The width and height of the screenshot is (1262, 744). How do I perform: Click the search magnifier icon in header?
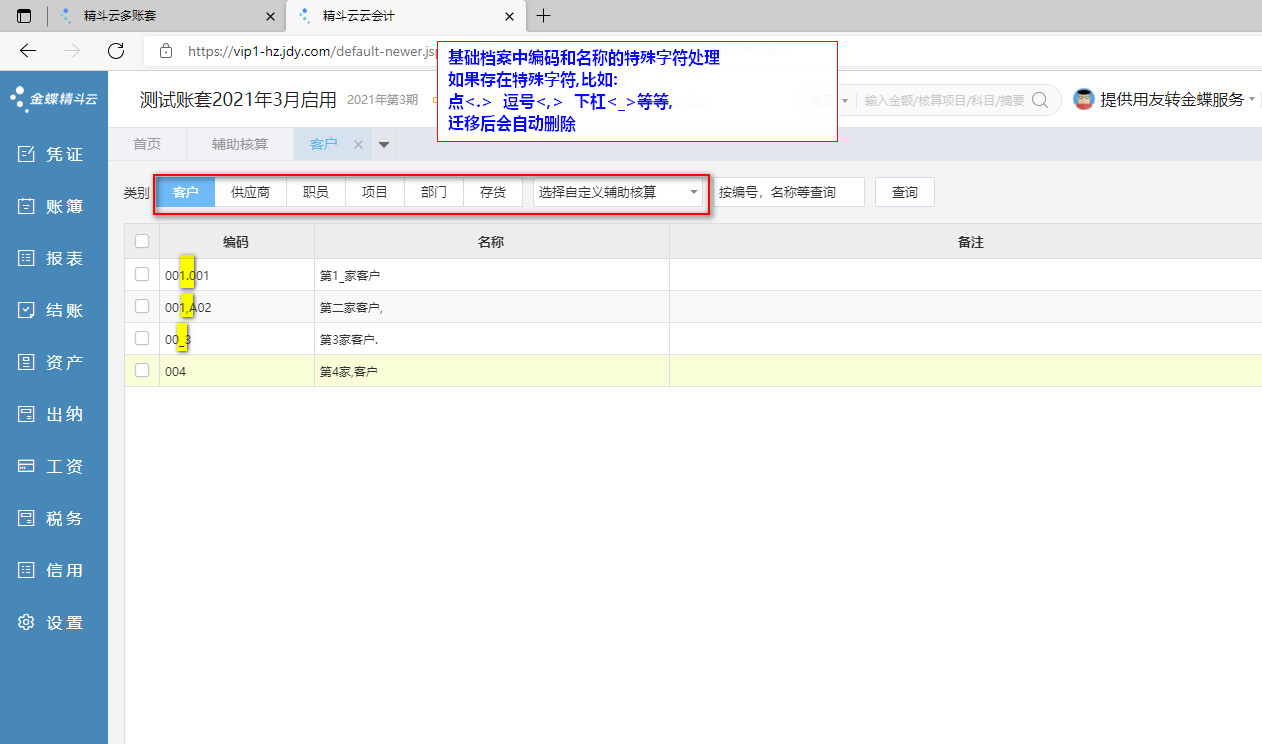coord(1040,100)
